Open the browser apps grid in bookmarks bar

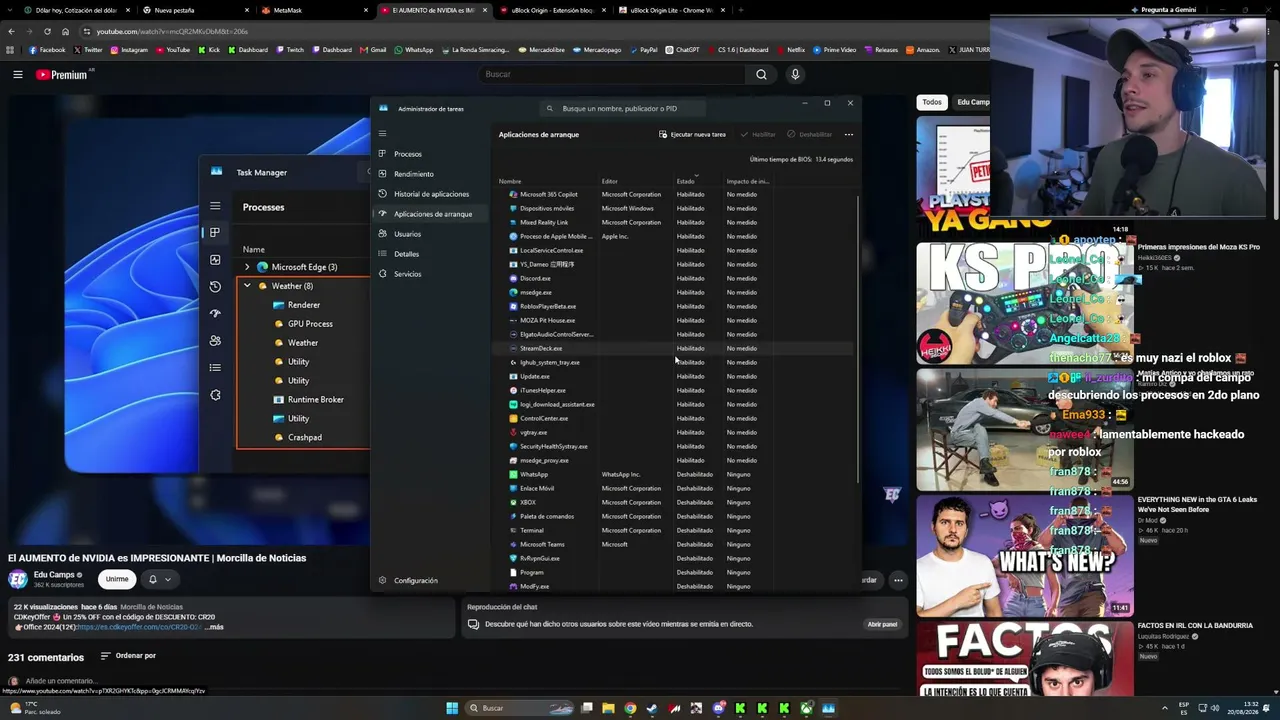[11, 50]
